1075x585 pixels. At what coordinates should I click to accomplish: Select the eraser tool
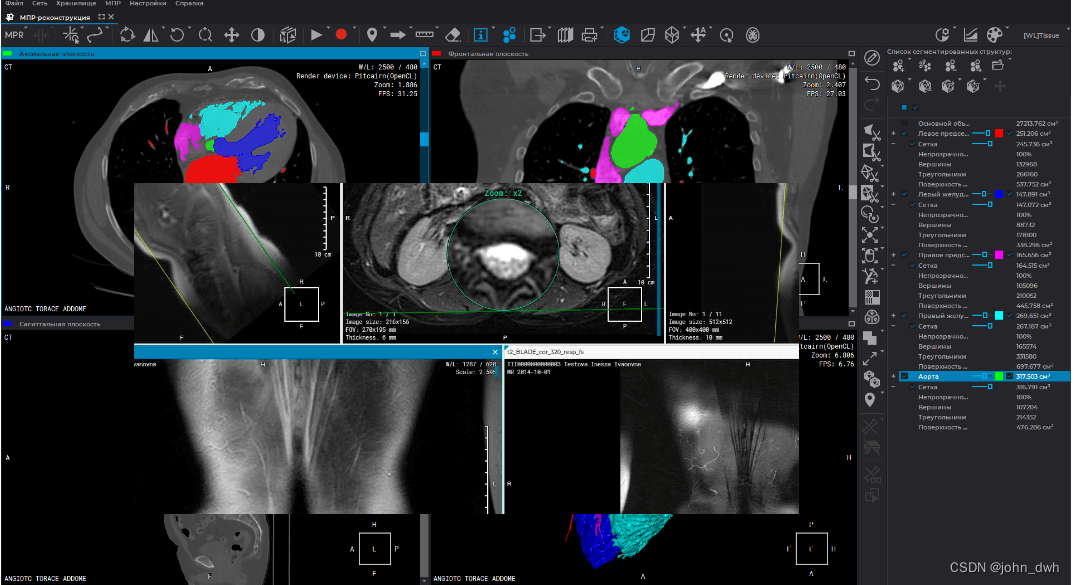[x=452, y=34]
